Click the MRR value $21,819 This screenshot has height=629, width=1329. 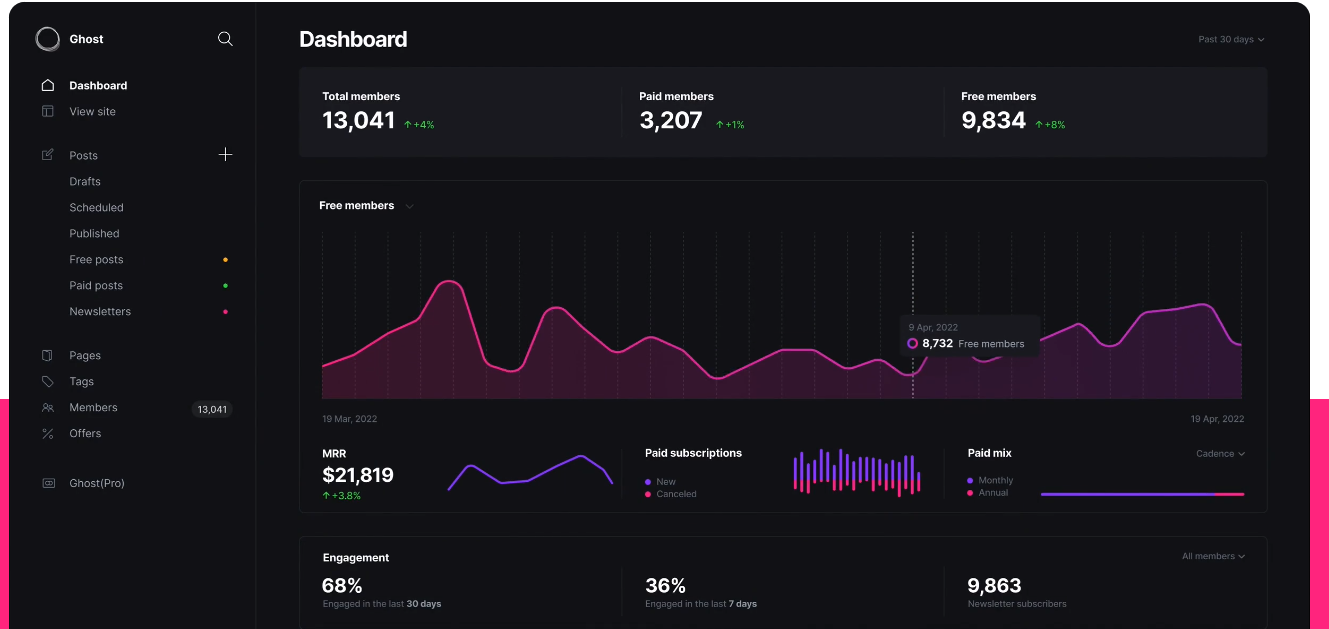(x=358, y=475)
